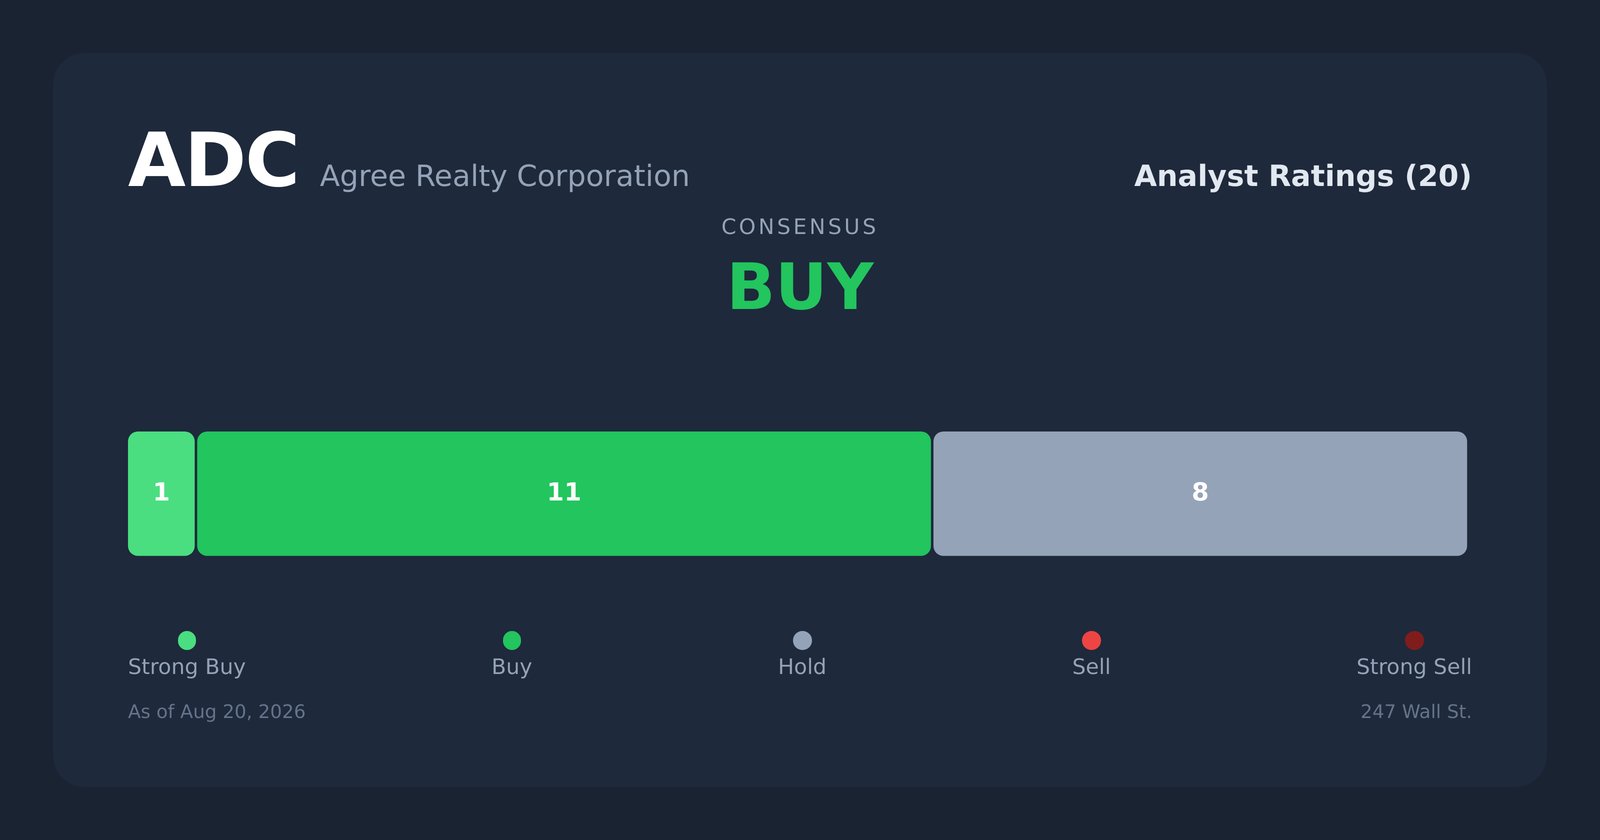
Task: Click the Buy legend text label
Action: point(512,667)
